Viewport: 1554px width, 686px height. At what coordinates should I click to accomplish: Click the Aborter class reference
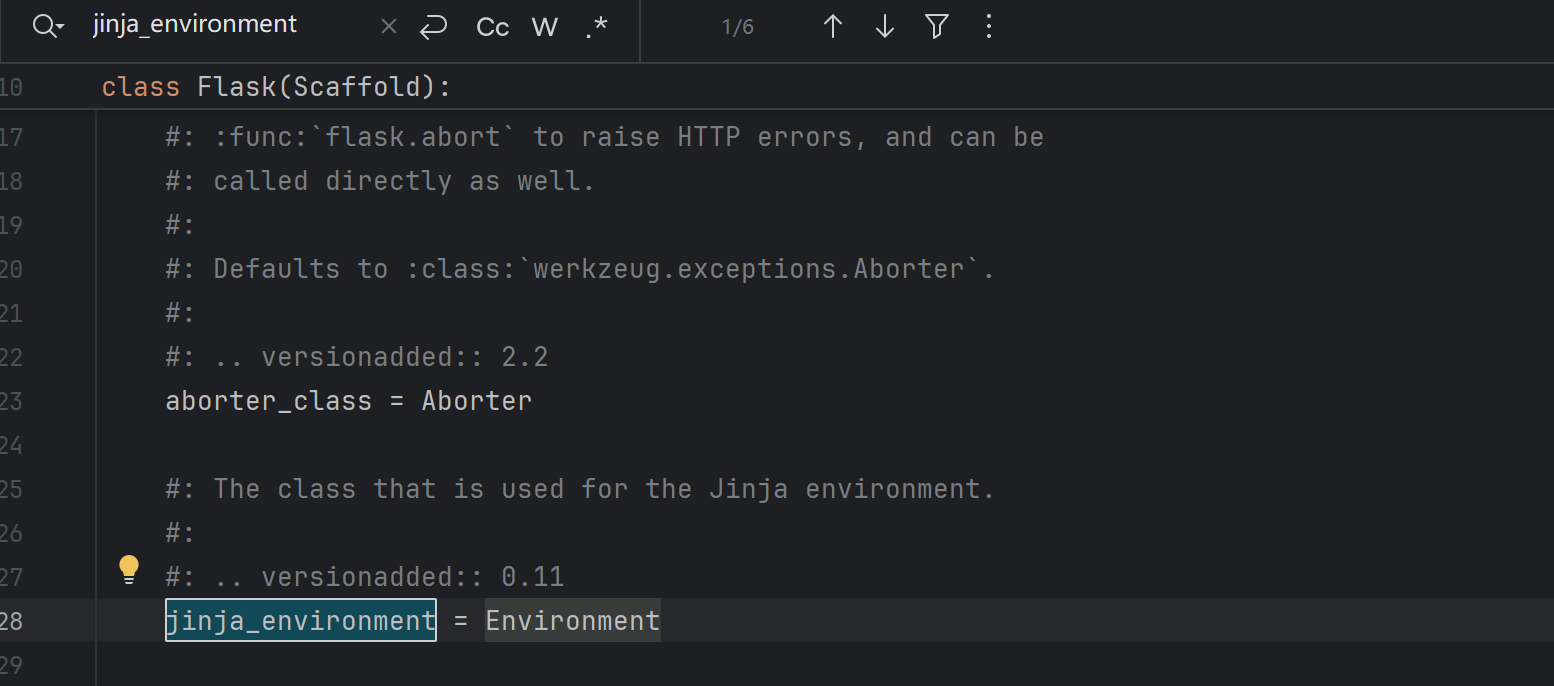[476, 401]
